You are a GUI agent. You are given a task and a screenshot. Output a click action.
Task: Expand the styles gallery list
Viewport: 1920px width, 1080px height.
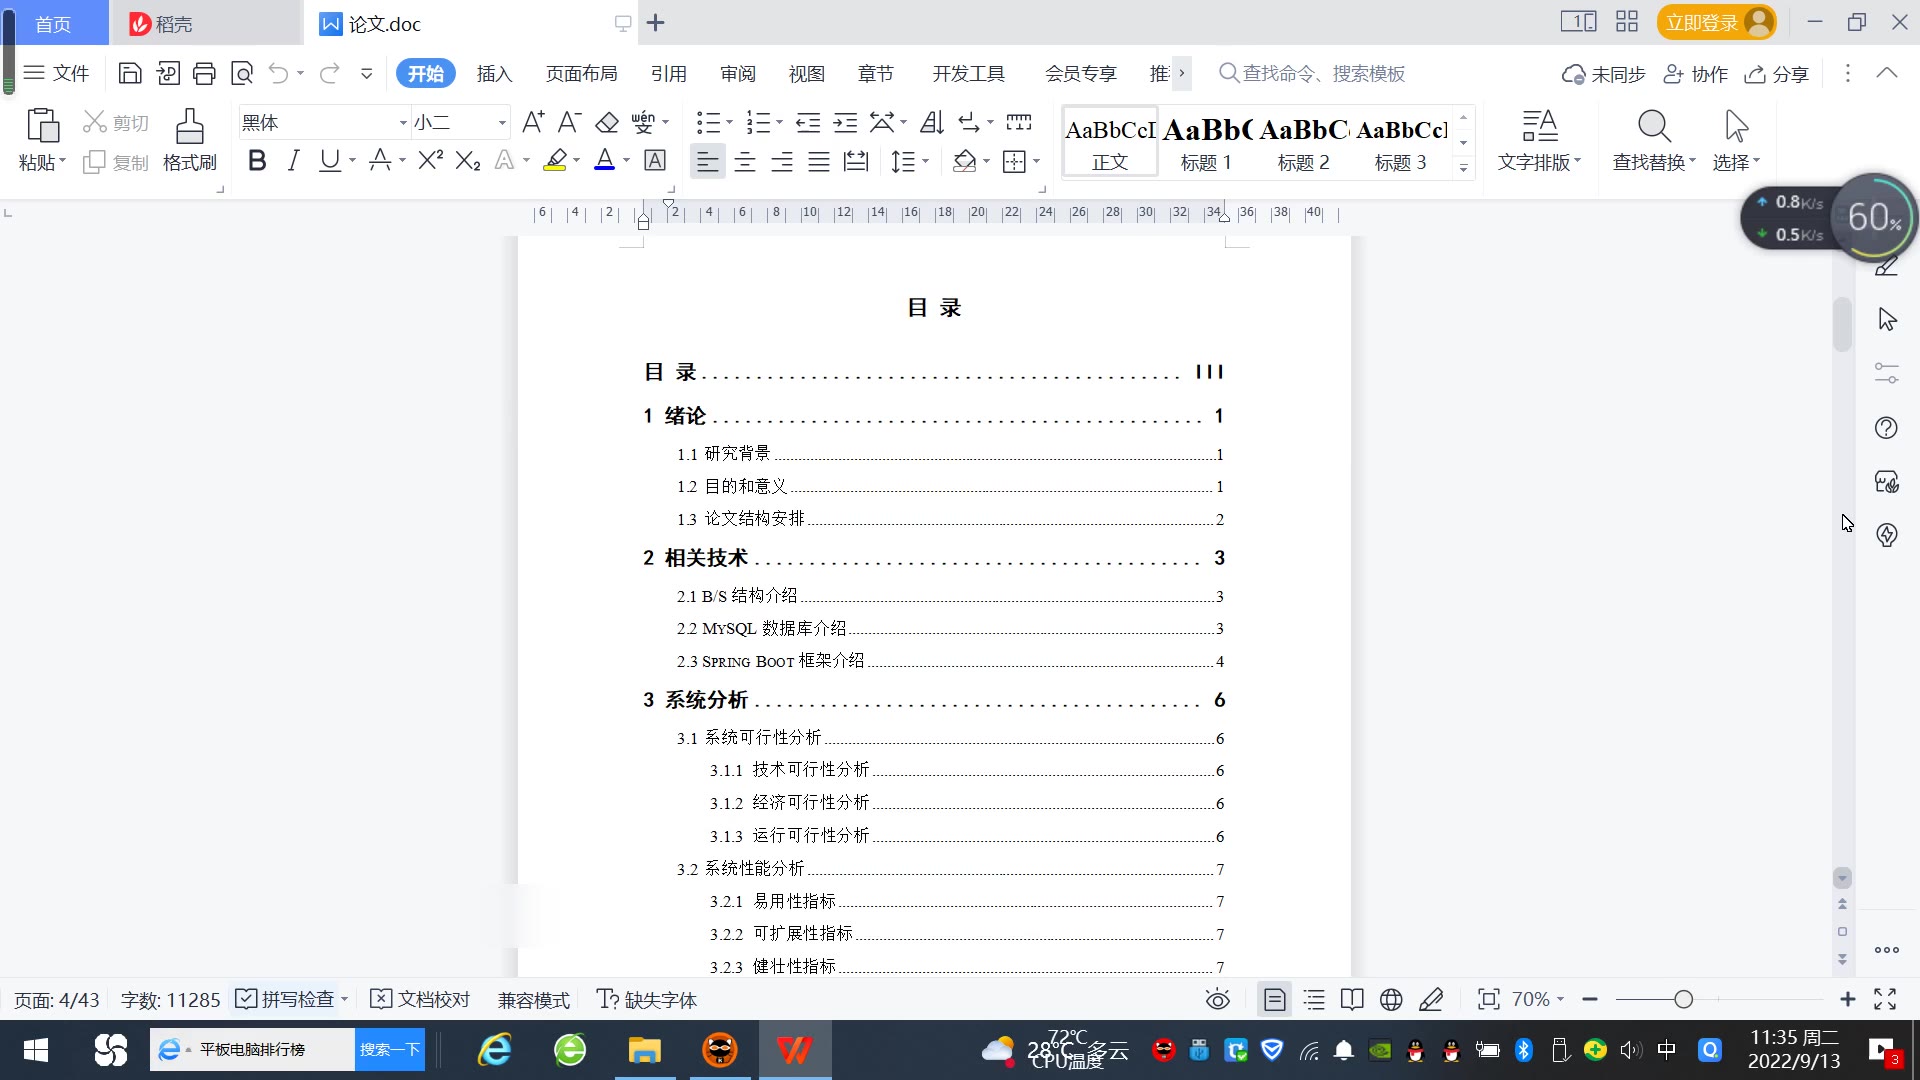[1463, 167]
